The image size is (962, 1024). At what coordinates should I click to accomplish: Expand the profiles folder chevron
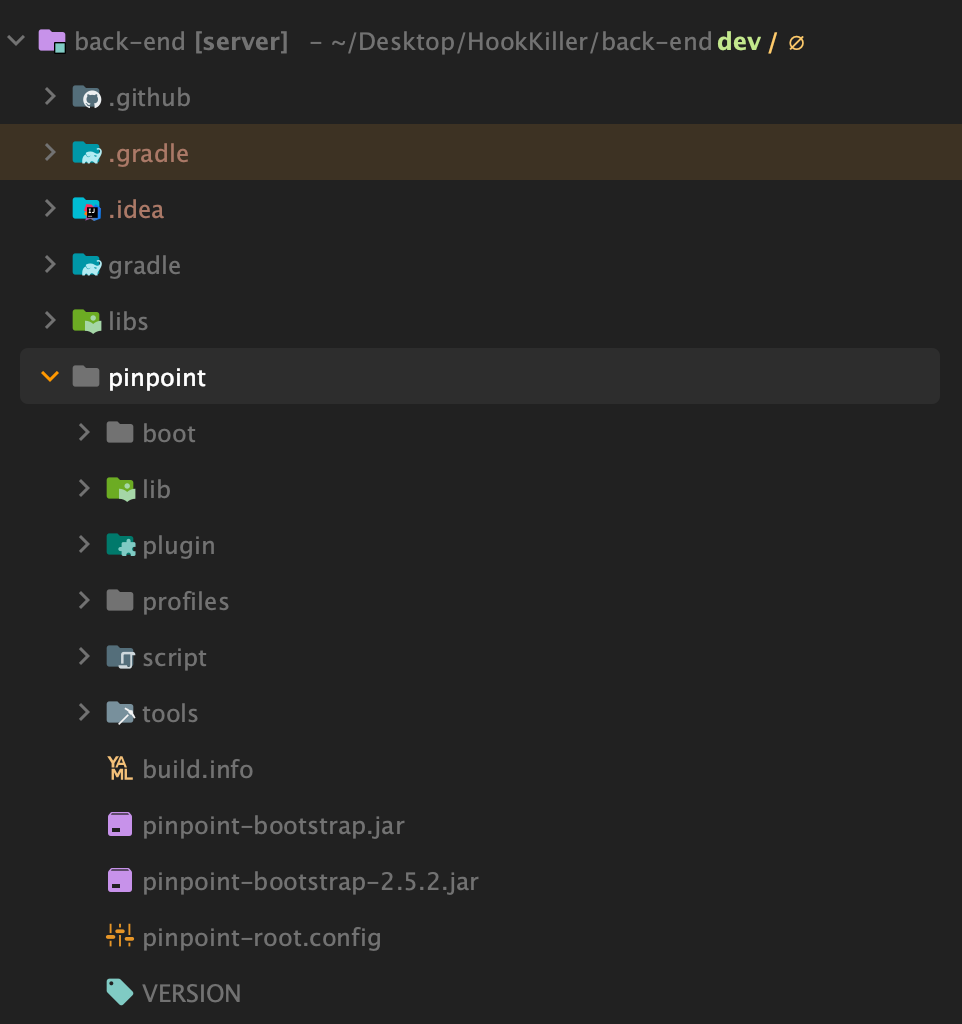click(x=84, y=600)
